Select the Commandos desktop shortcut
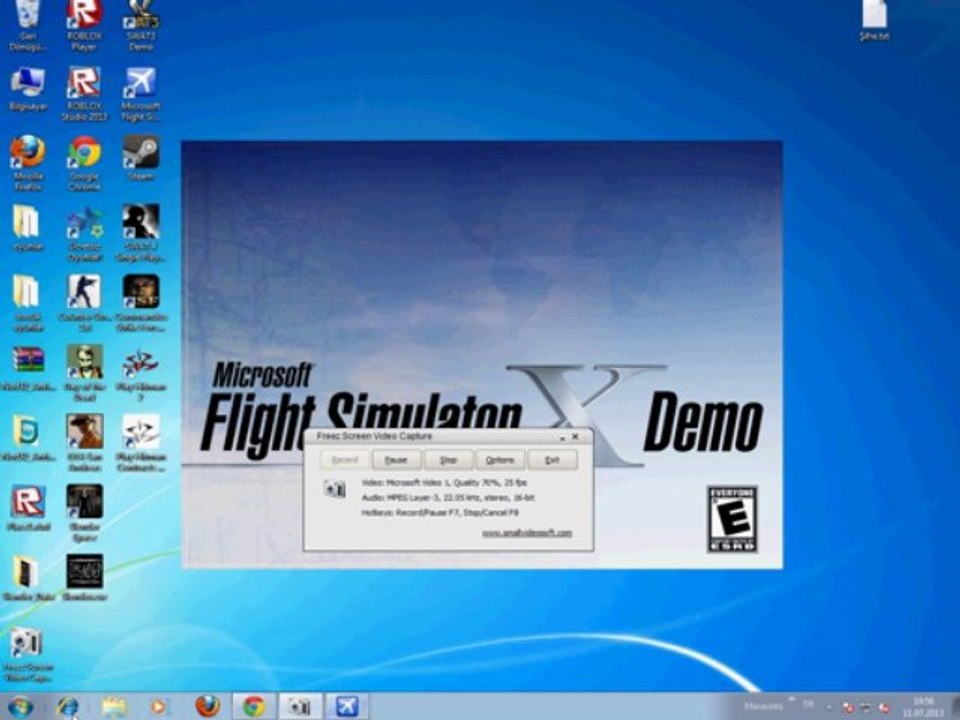Image resolution: width=960 pixels, height=720 pixels. click(141, 303)
